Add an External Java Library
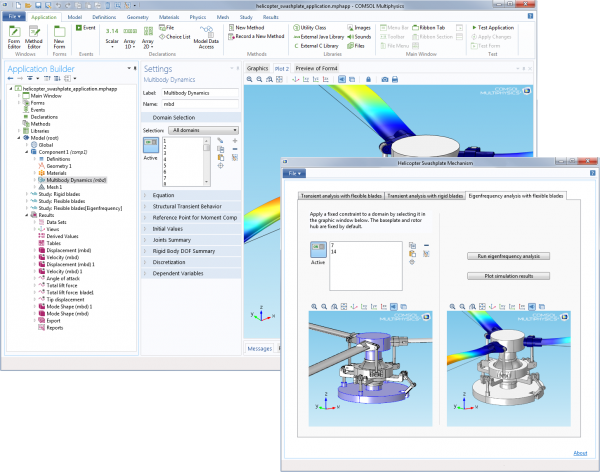Screen dimensions: 600x472 point(319,37)
